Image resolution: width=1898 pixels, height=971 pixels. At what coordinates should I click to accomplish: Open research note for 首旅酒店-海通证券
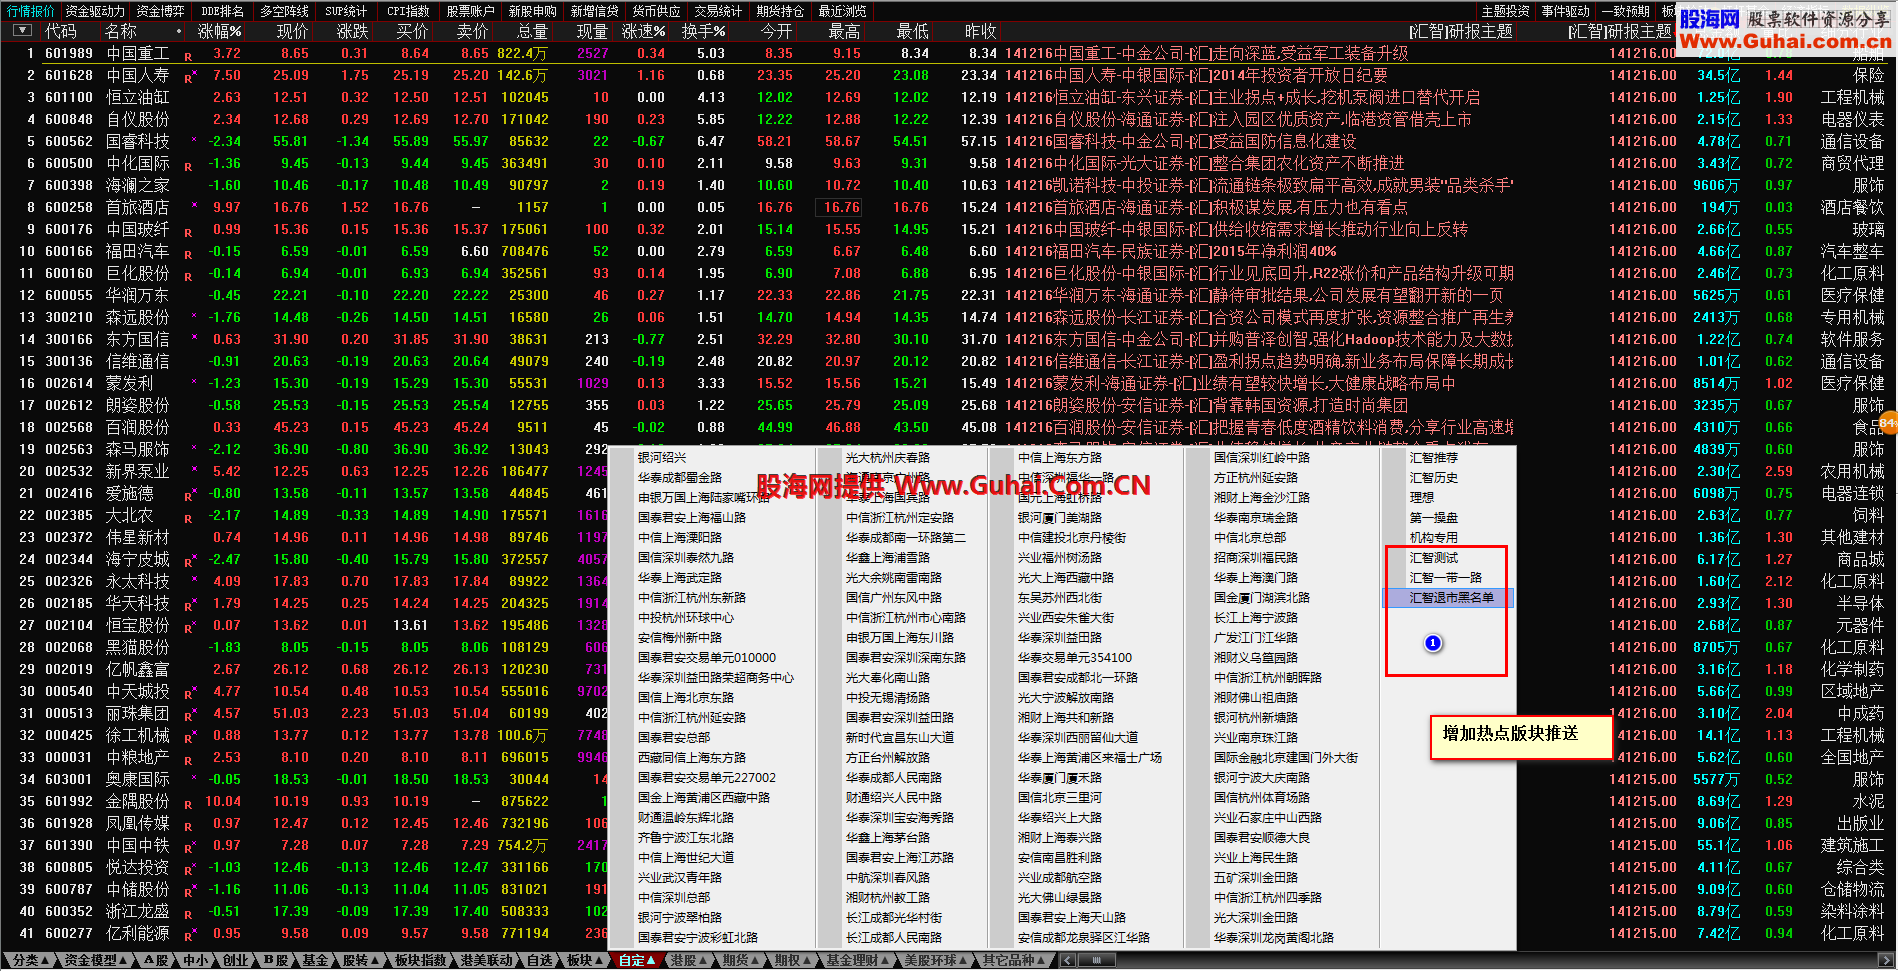pyautogui.click(x=1207, y=207)
